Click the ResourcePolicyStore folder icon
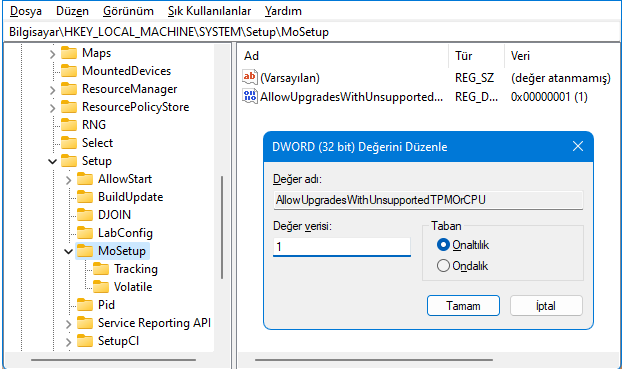Viewport: 622px width, 369px height. 69,107
